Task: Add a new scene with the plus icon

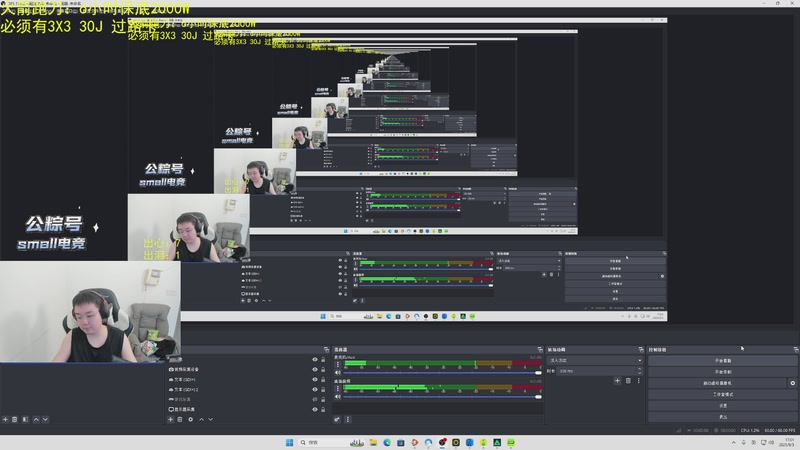Action: pyautogui.click(x=5, y=419)
